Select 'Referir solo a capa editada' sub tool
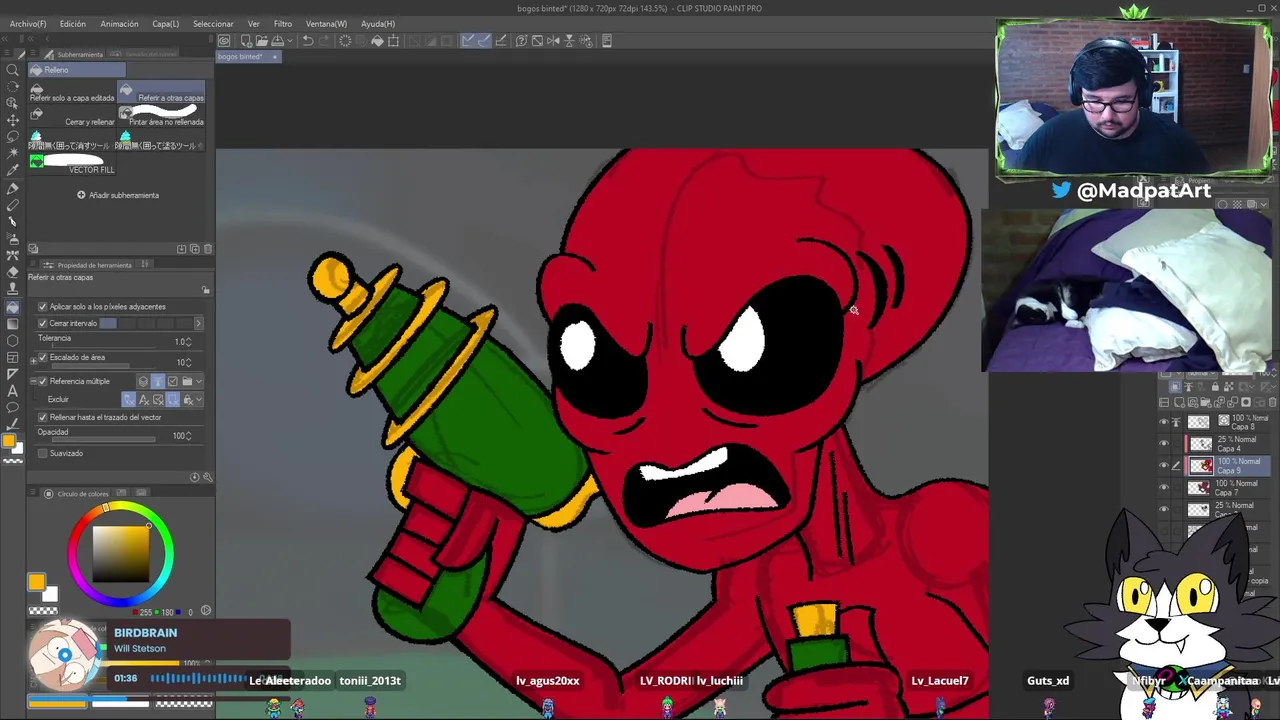This screenshot has height=720, width=1280. click(72, 93)
